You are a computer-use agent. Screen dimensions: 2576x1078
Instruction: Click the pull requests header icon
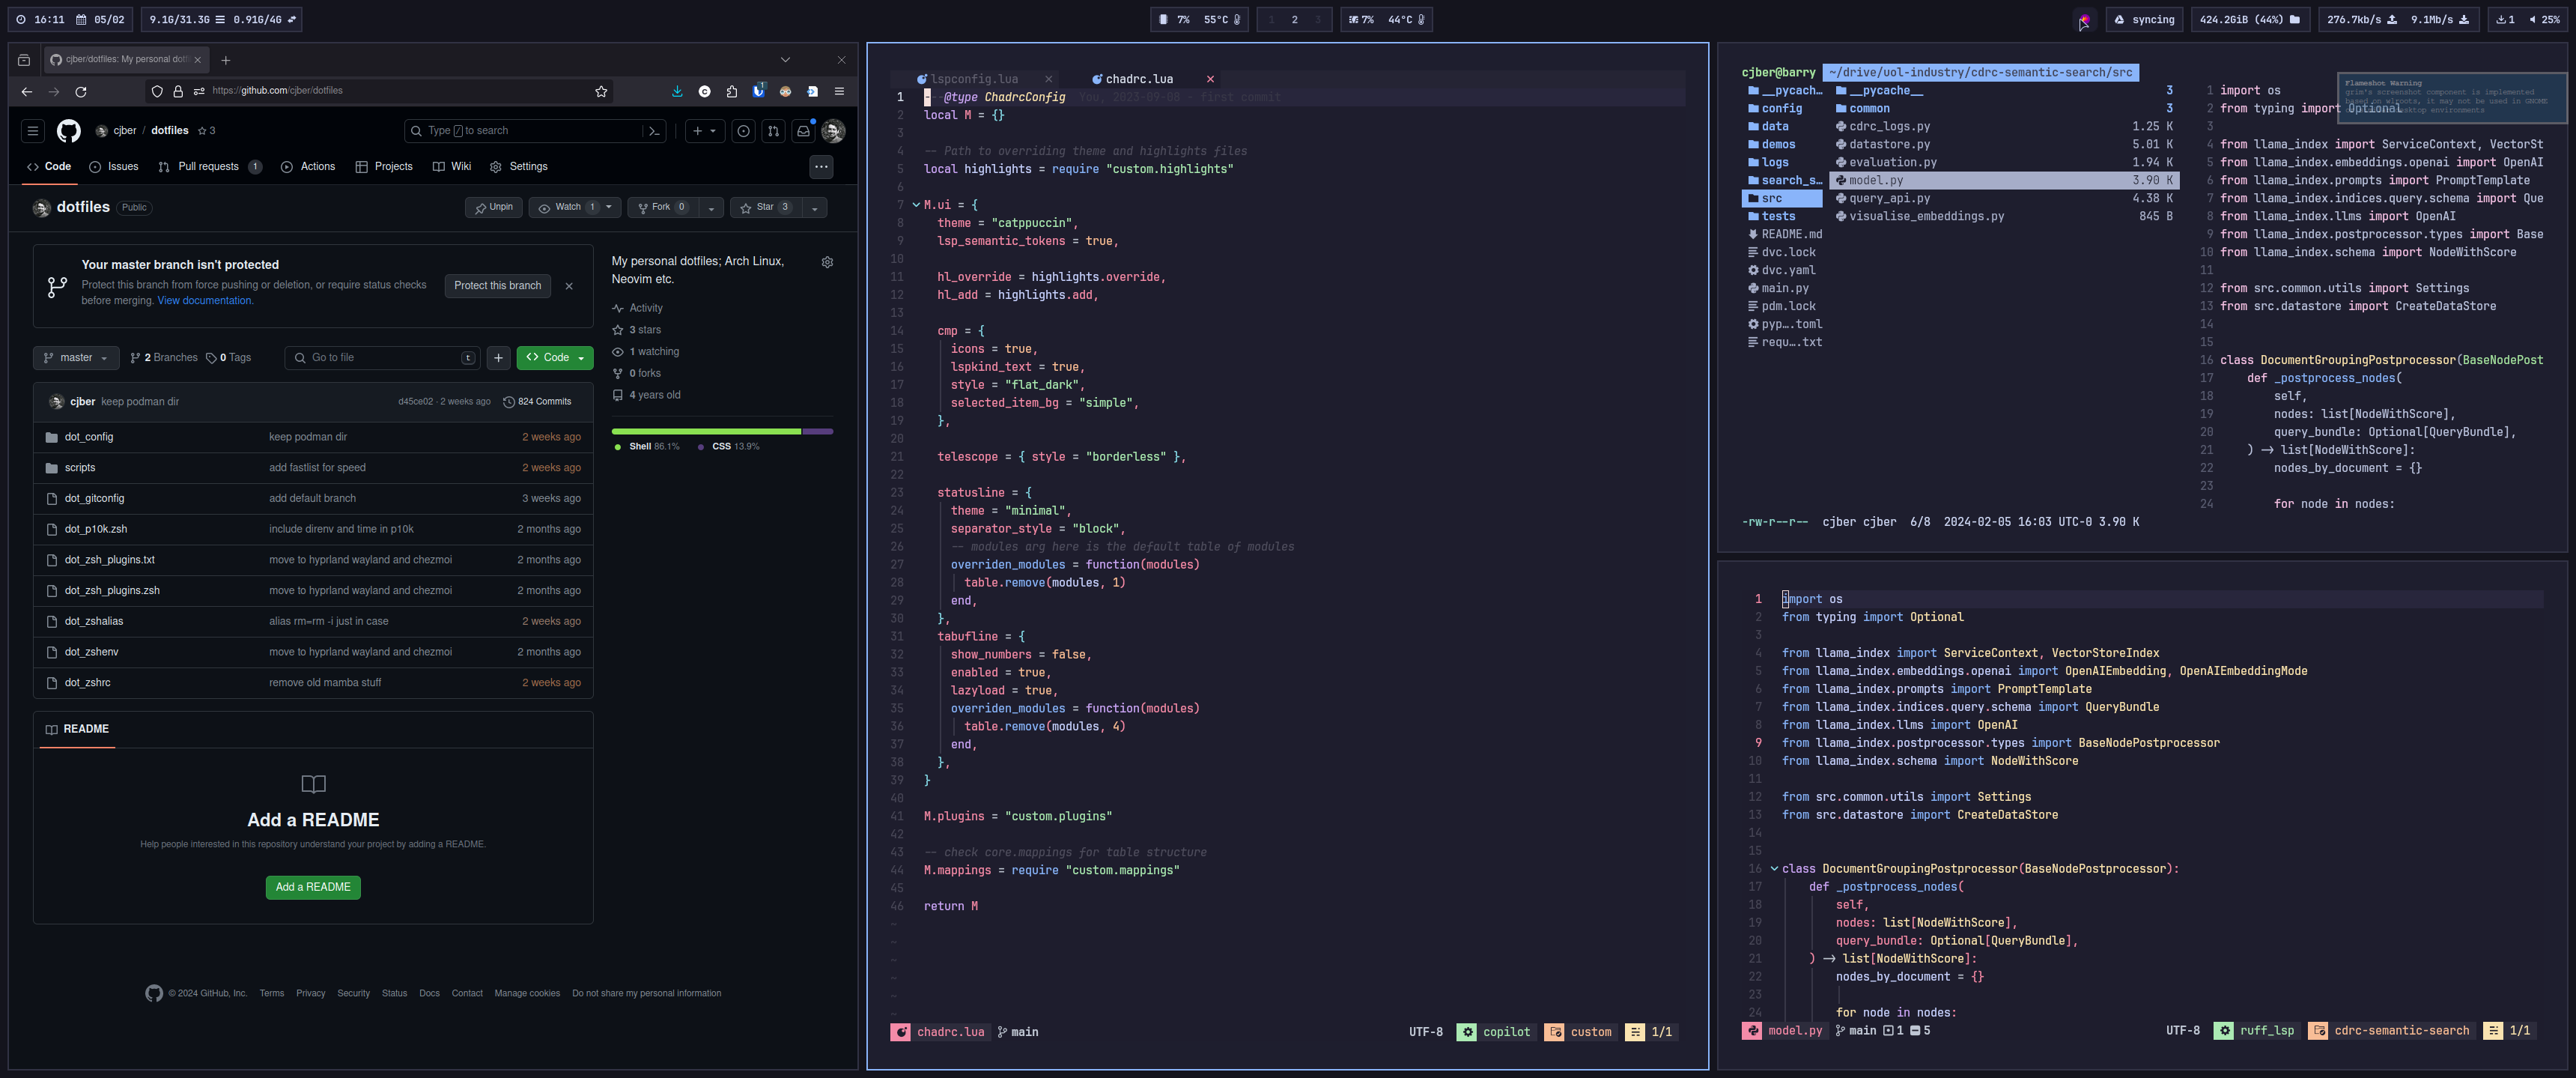pos(773,131)
